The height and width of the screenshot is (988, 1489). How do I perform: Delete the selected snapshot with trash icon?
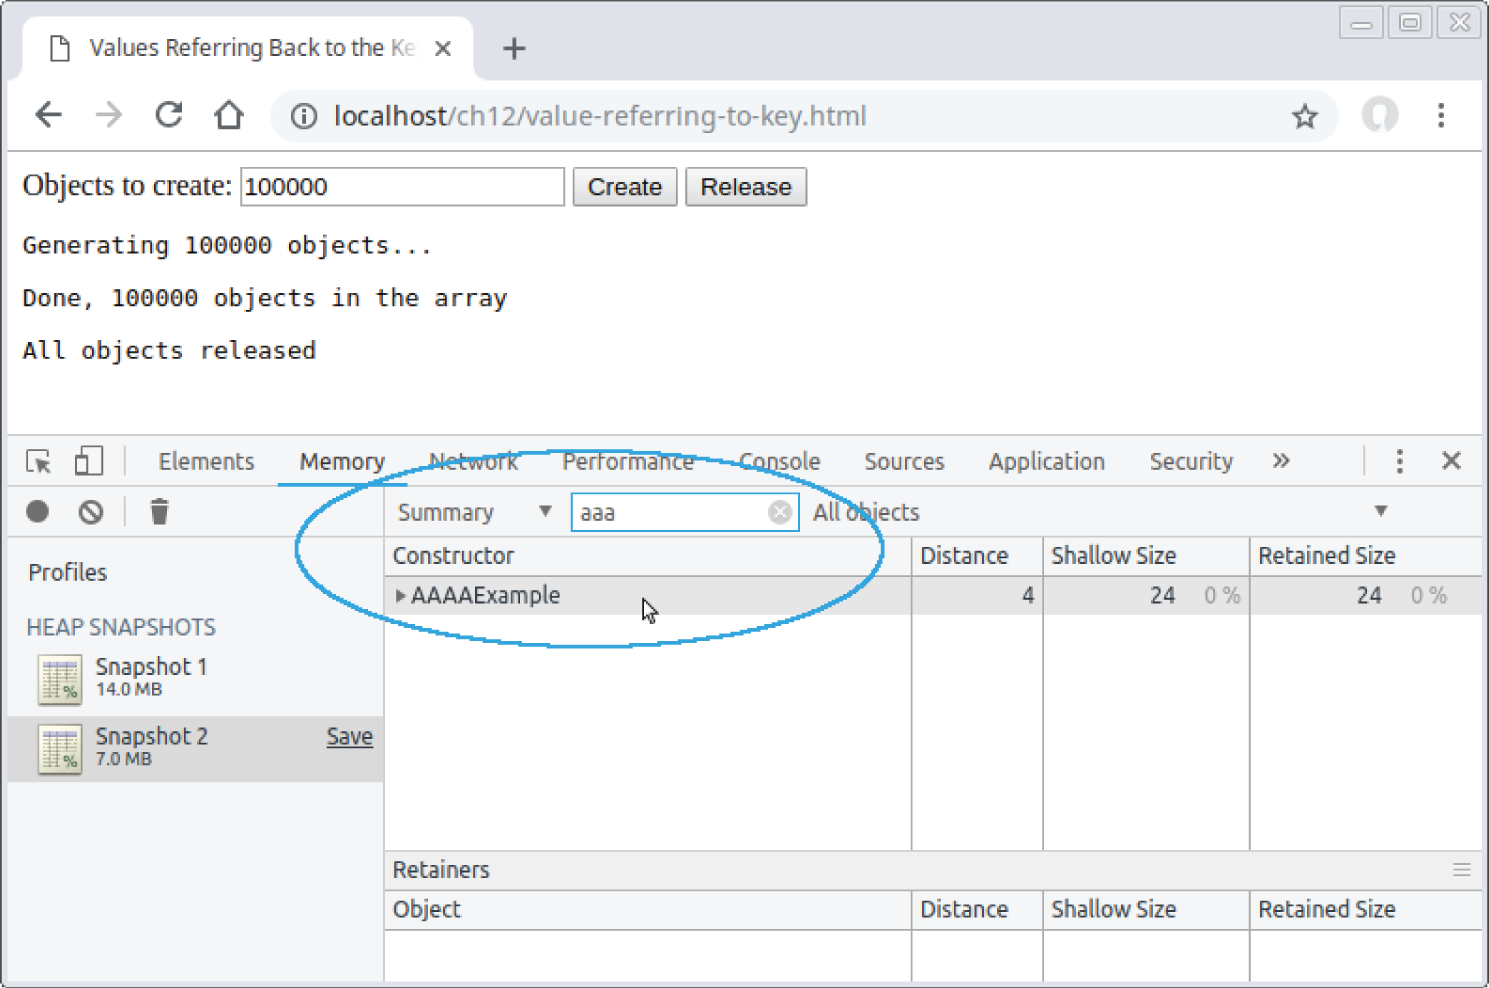pos(159,511)
